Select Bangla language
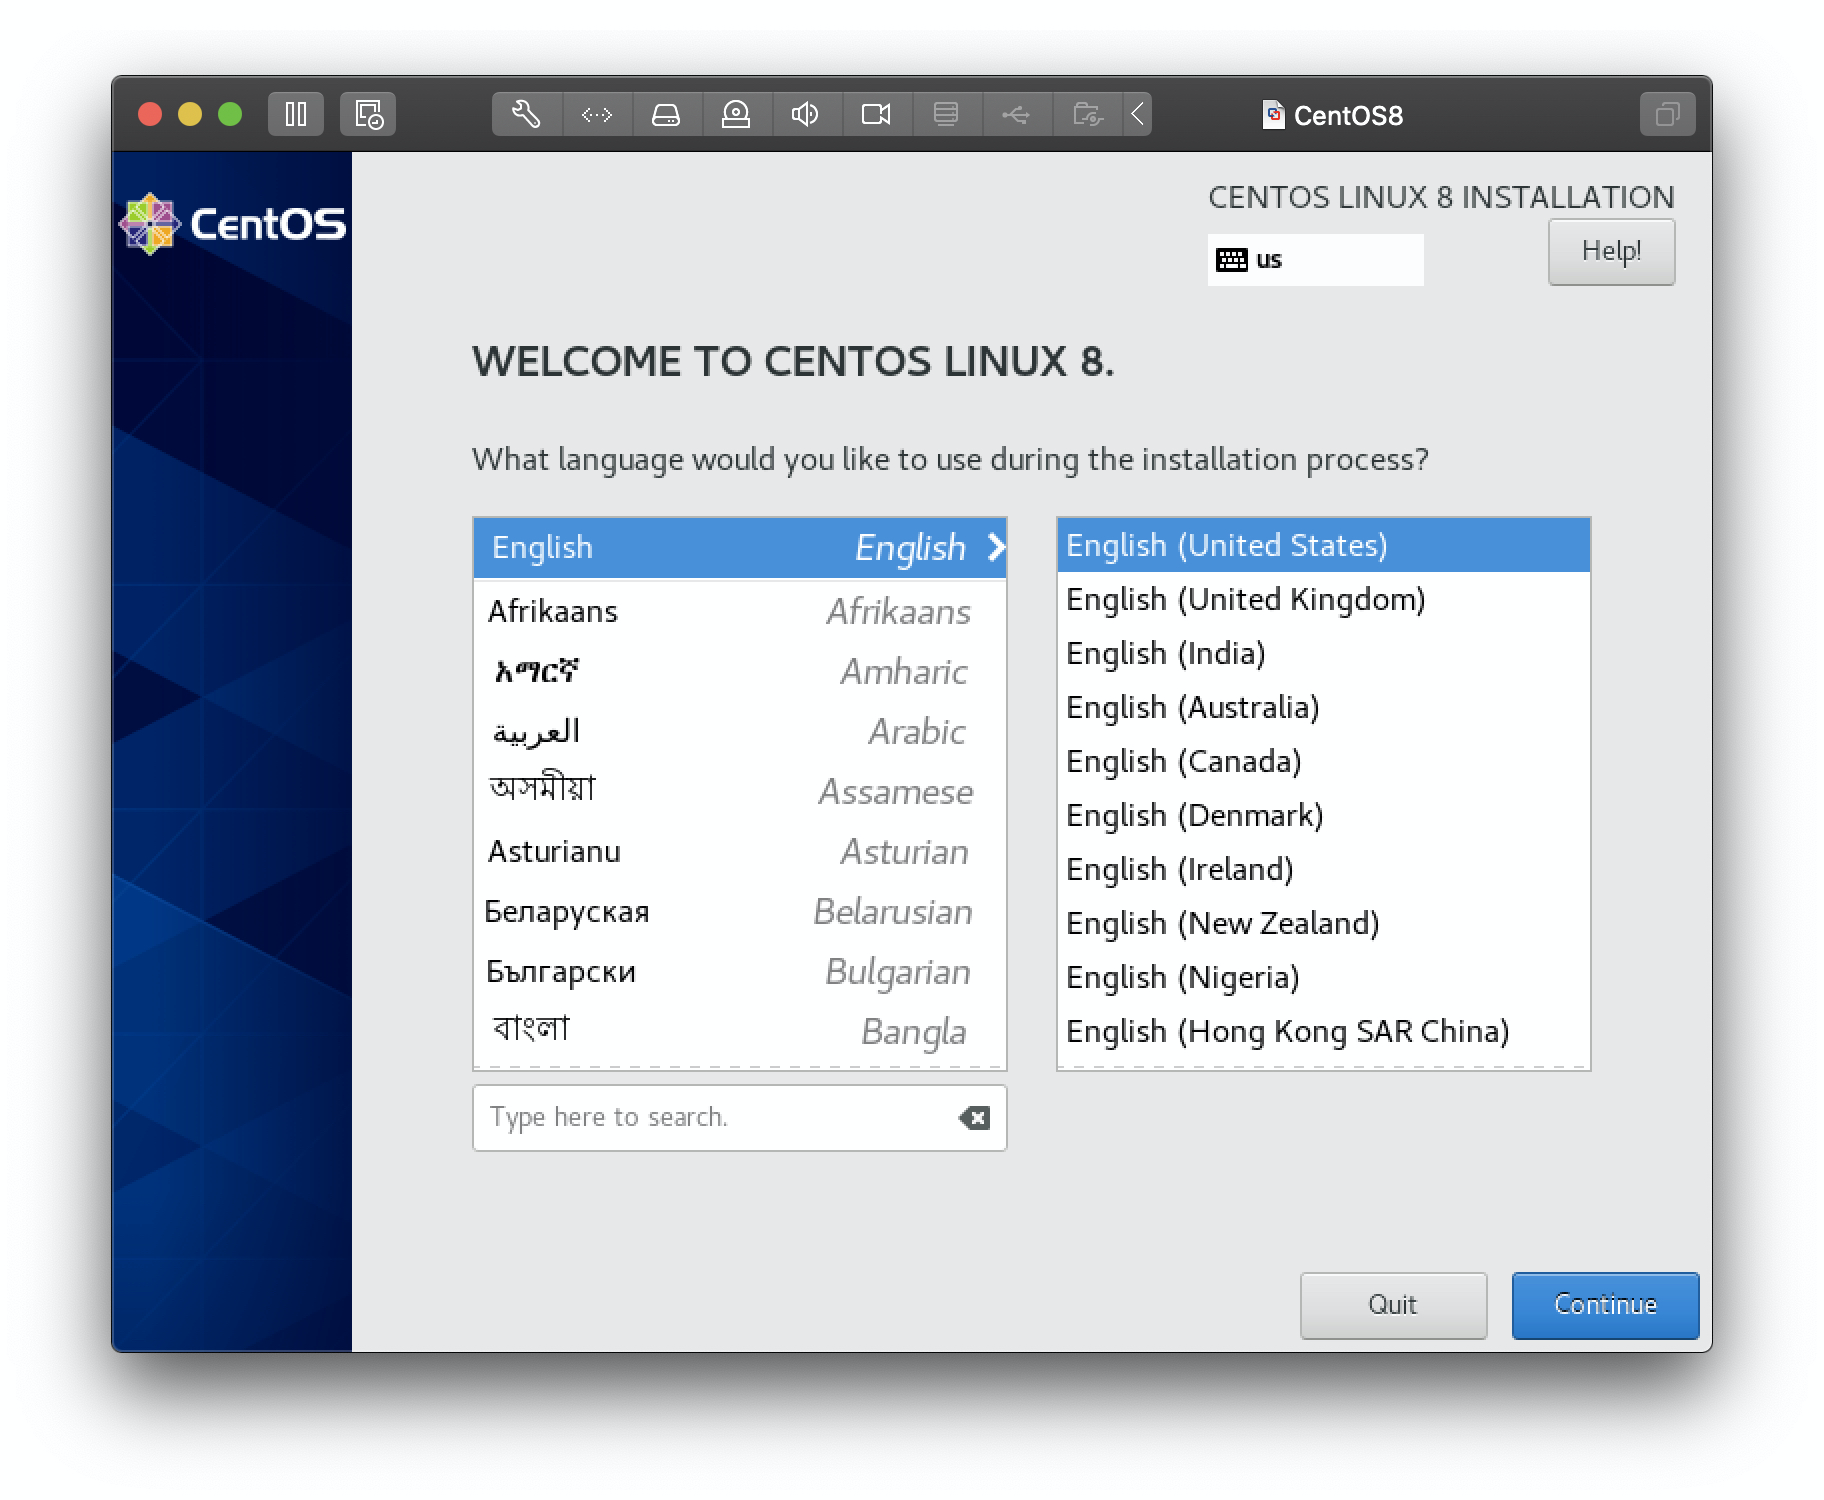The image size is (1824, 1500). (x=739, y=1031)
